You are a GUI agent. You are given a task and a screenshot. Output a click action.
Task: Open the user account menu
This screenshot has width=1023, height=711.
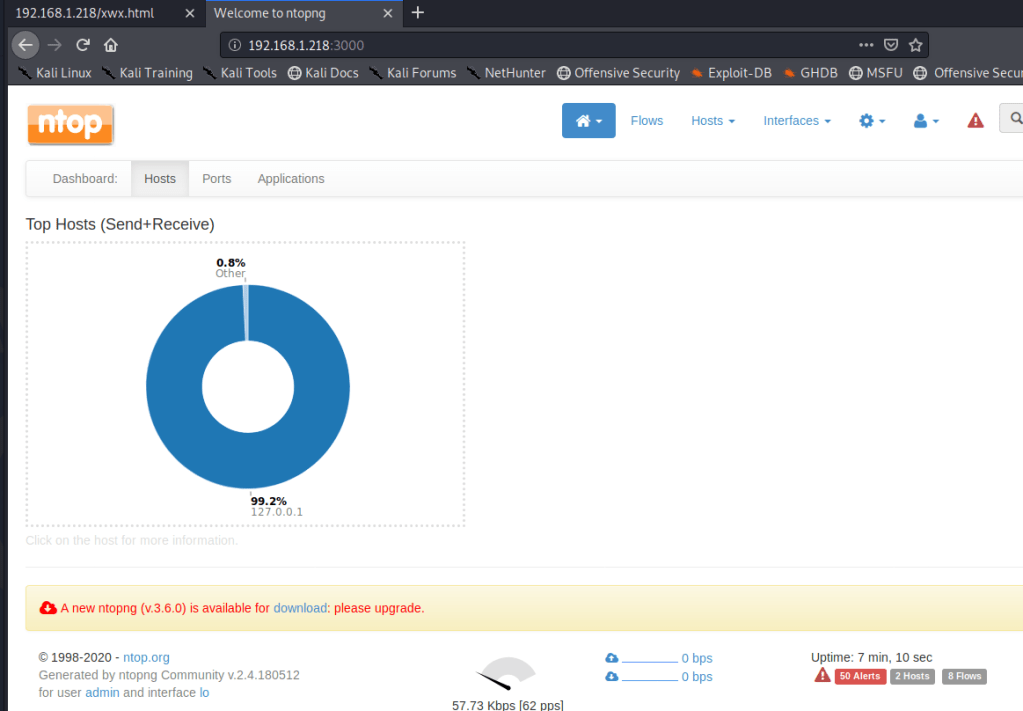tap(926, 121)
